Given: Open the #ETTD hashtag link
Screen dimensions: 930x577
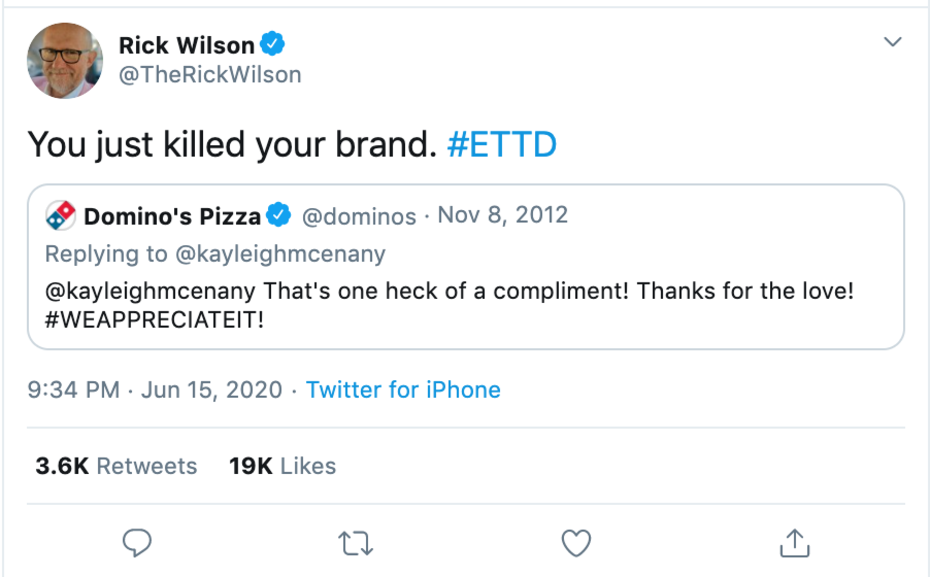Looking at the screenshot, I should (x=502, y=145).
